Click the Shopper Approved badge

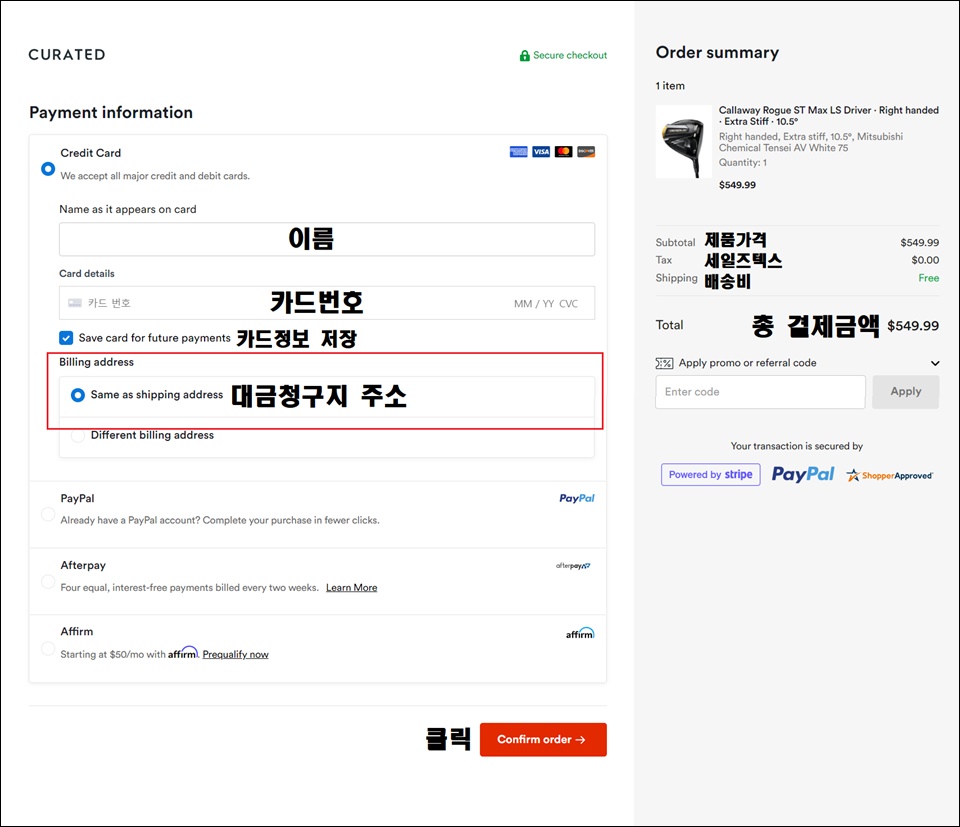pos(890,476)
